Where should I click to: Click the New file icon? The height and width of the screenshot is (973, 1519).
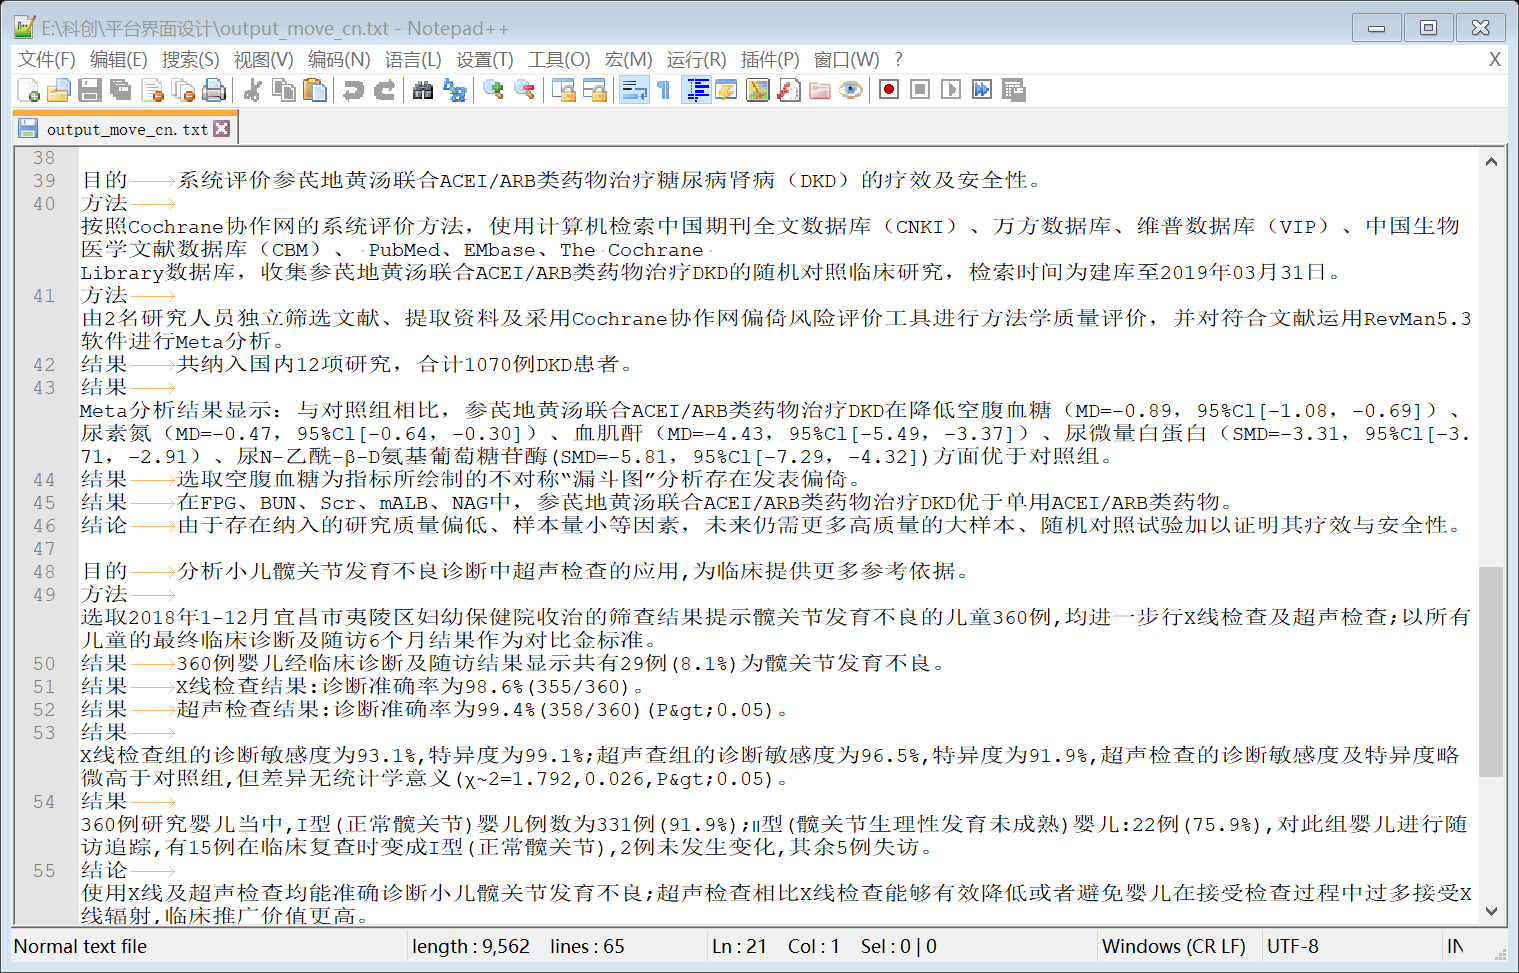[29, 91]
